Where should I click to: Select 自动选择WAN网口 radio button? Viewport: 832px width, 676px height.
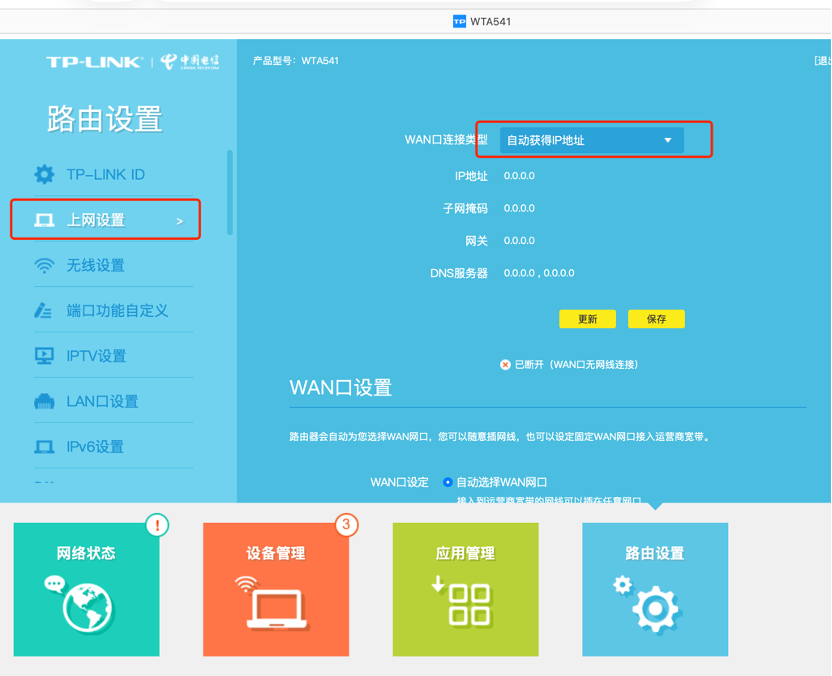click(447, 482)
